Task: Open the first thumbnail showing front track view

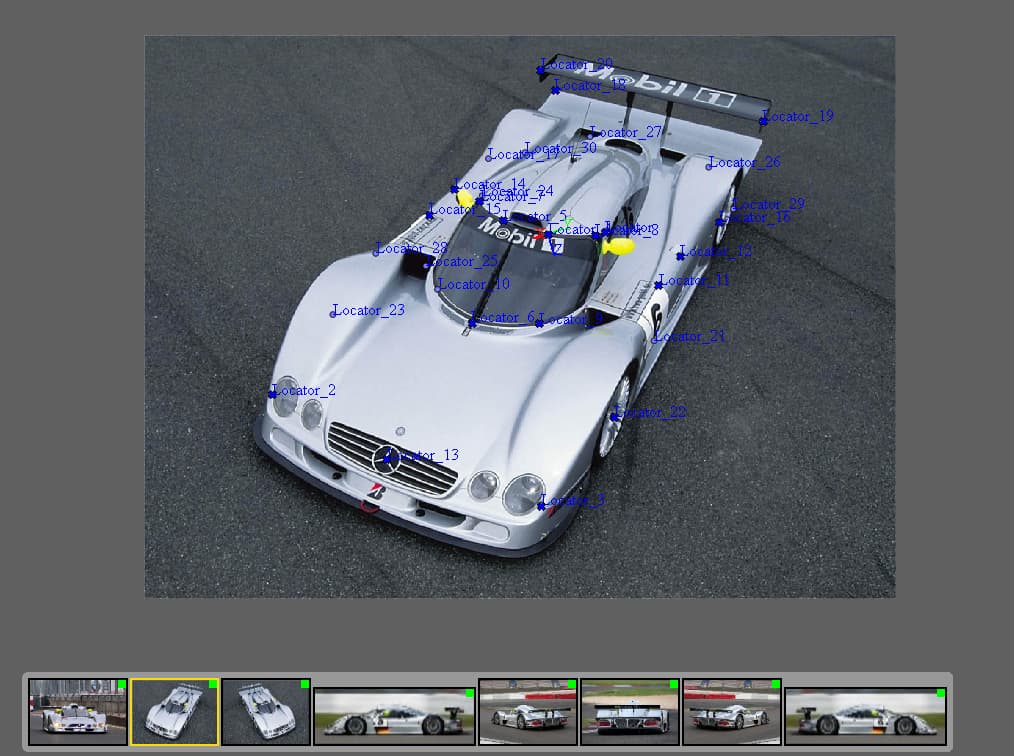Action: click(x=77, y=712)
